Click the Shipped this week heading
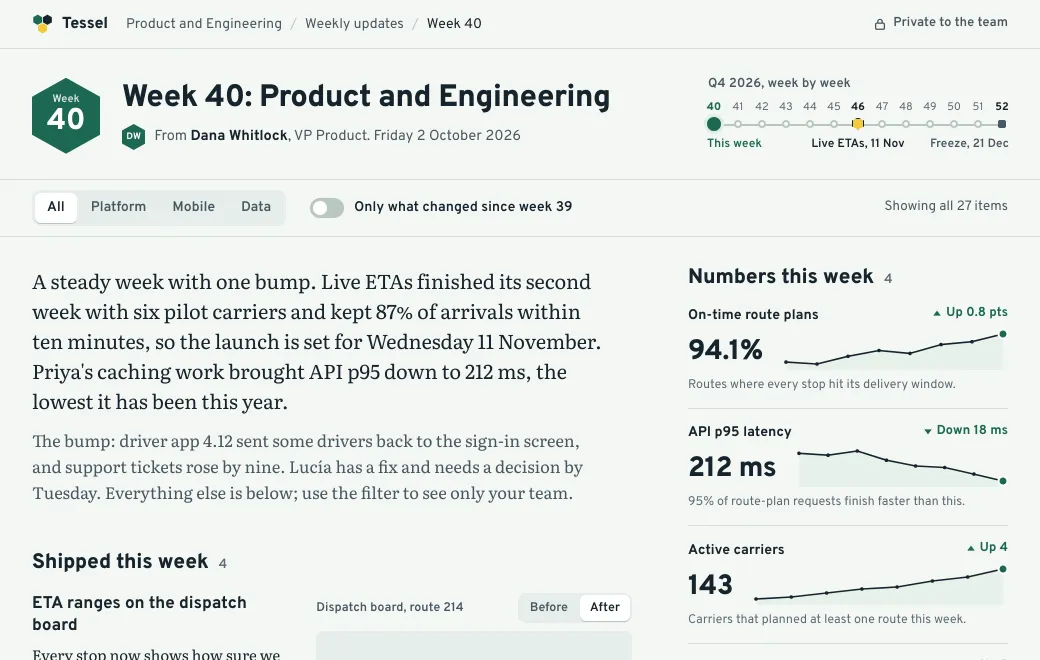 point(120,562)
